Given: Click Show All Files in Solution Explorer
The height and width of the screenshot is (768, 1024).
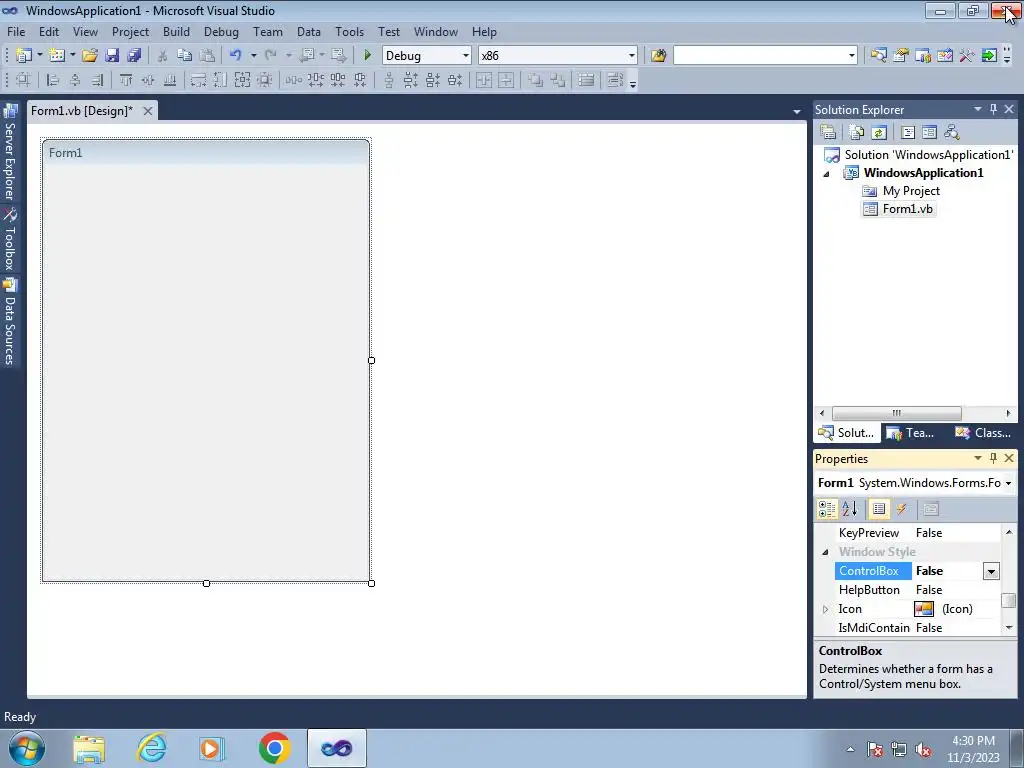Looking at the screenshot, I should [x=857, y=133].
